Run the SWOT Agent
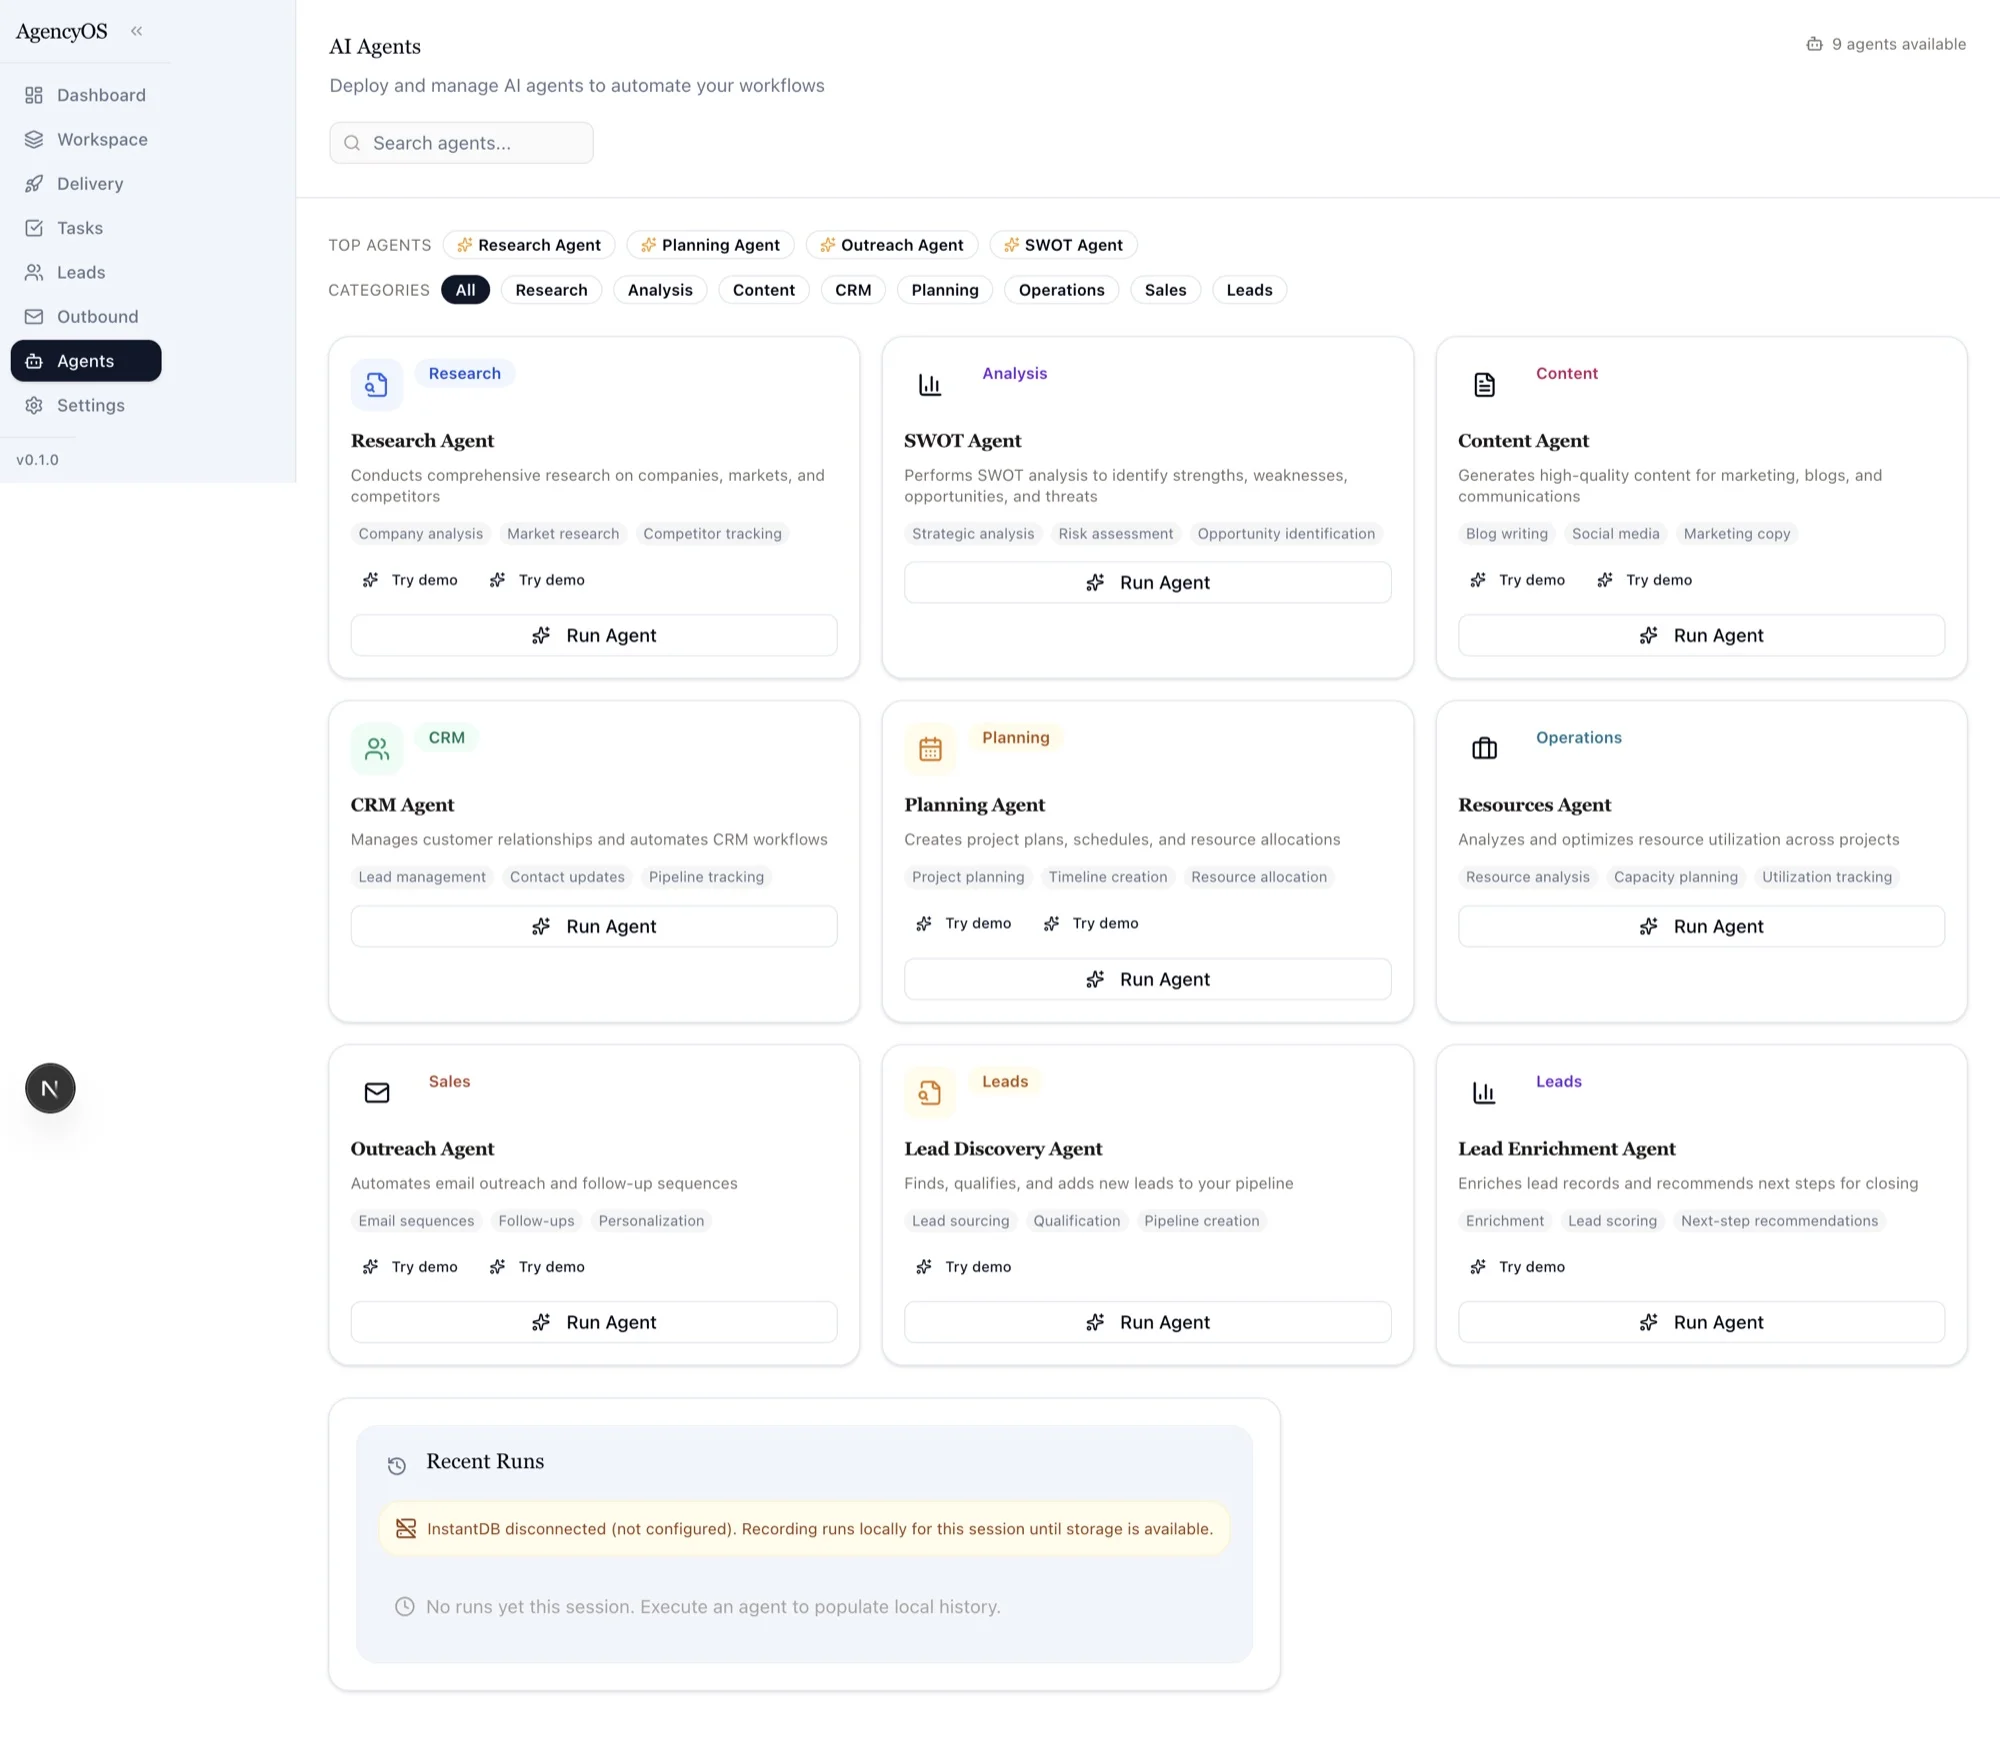2000x1744 pixels. click(x=1147, y=583)
